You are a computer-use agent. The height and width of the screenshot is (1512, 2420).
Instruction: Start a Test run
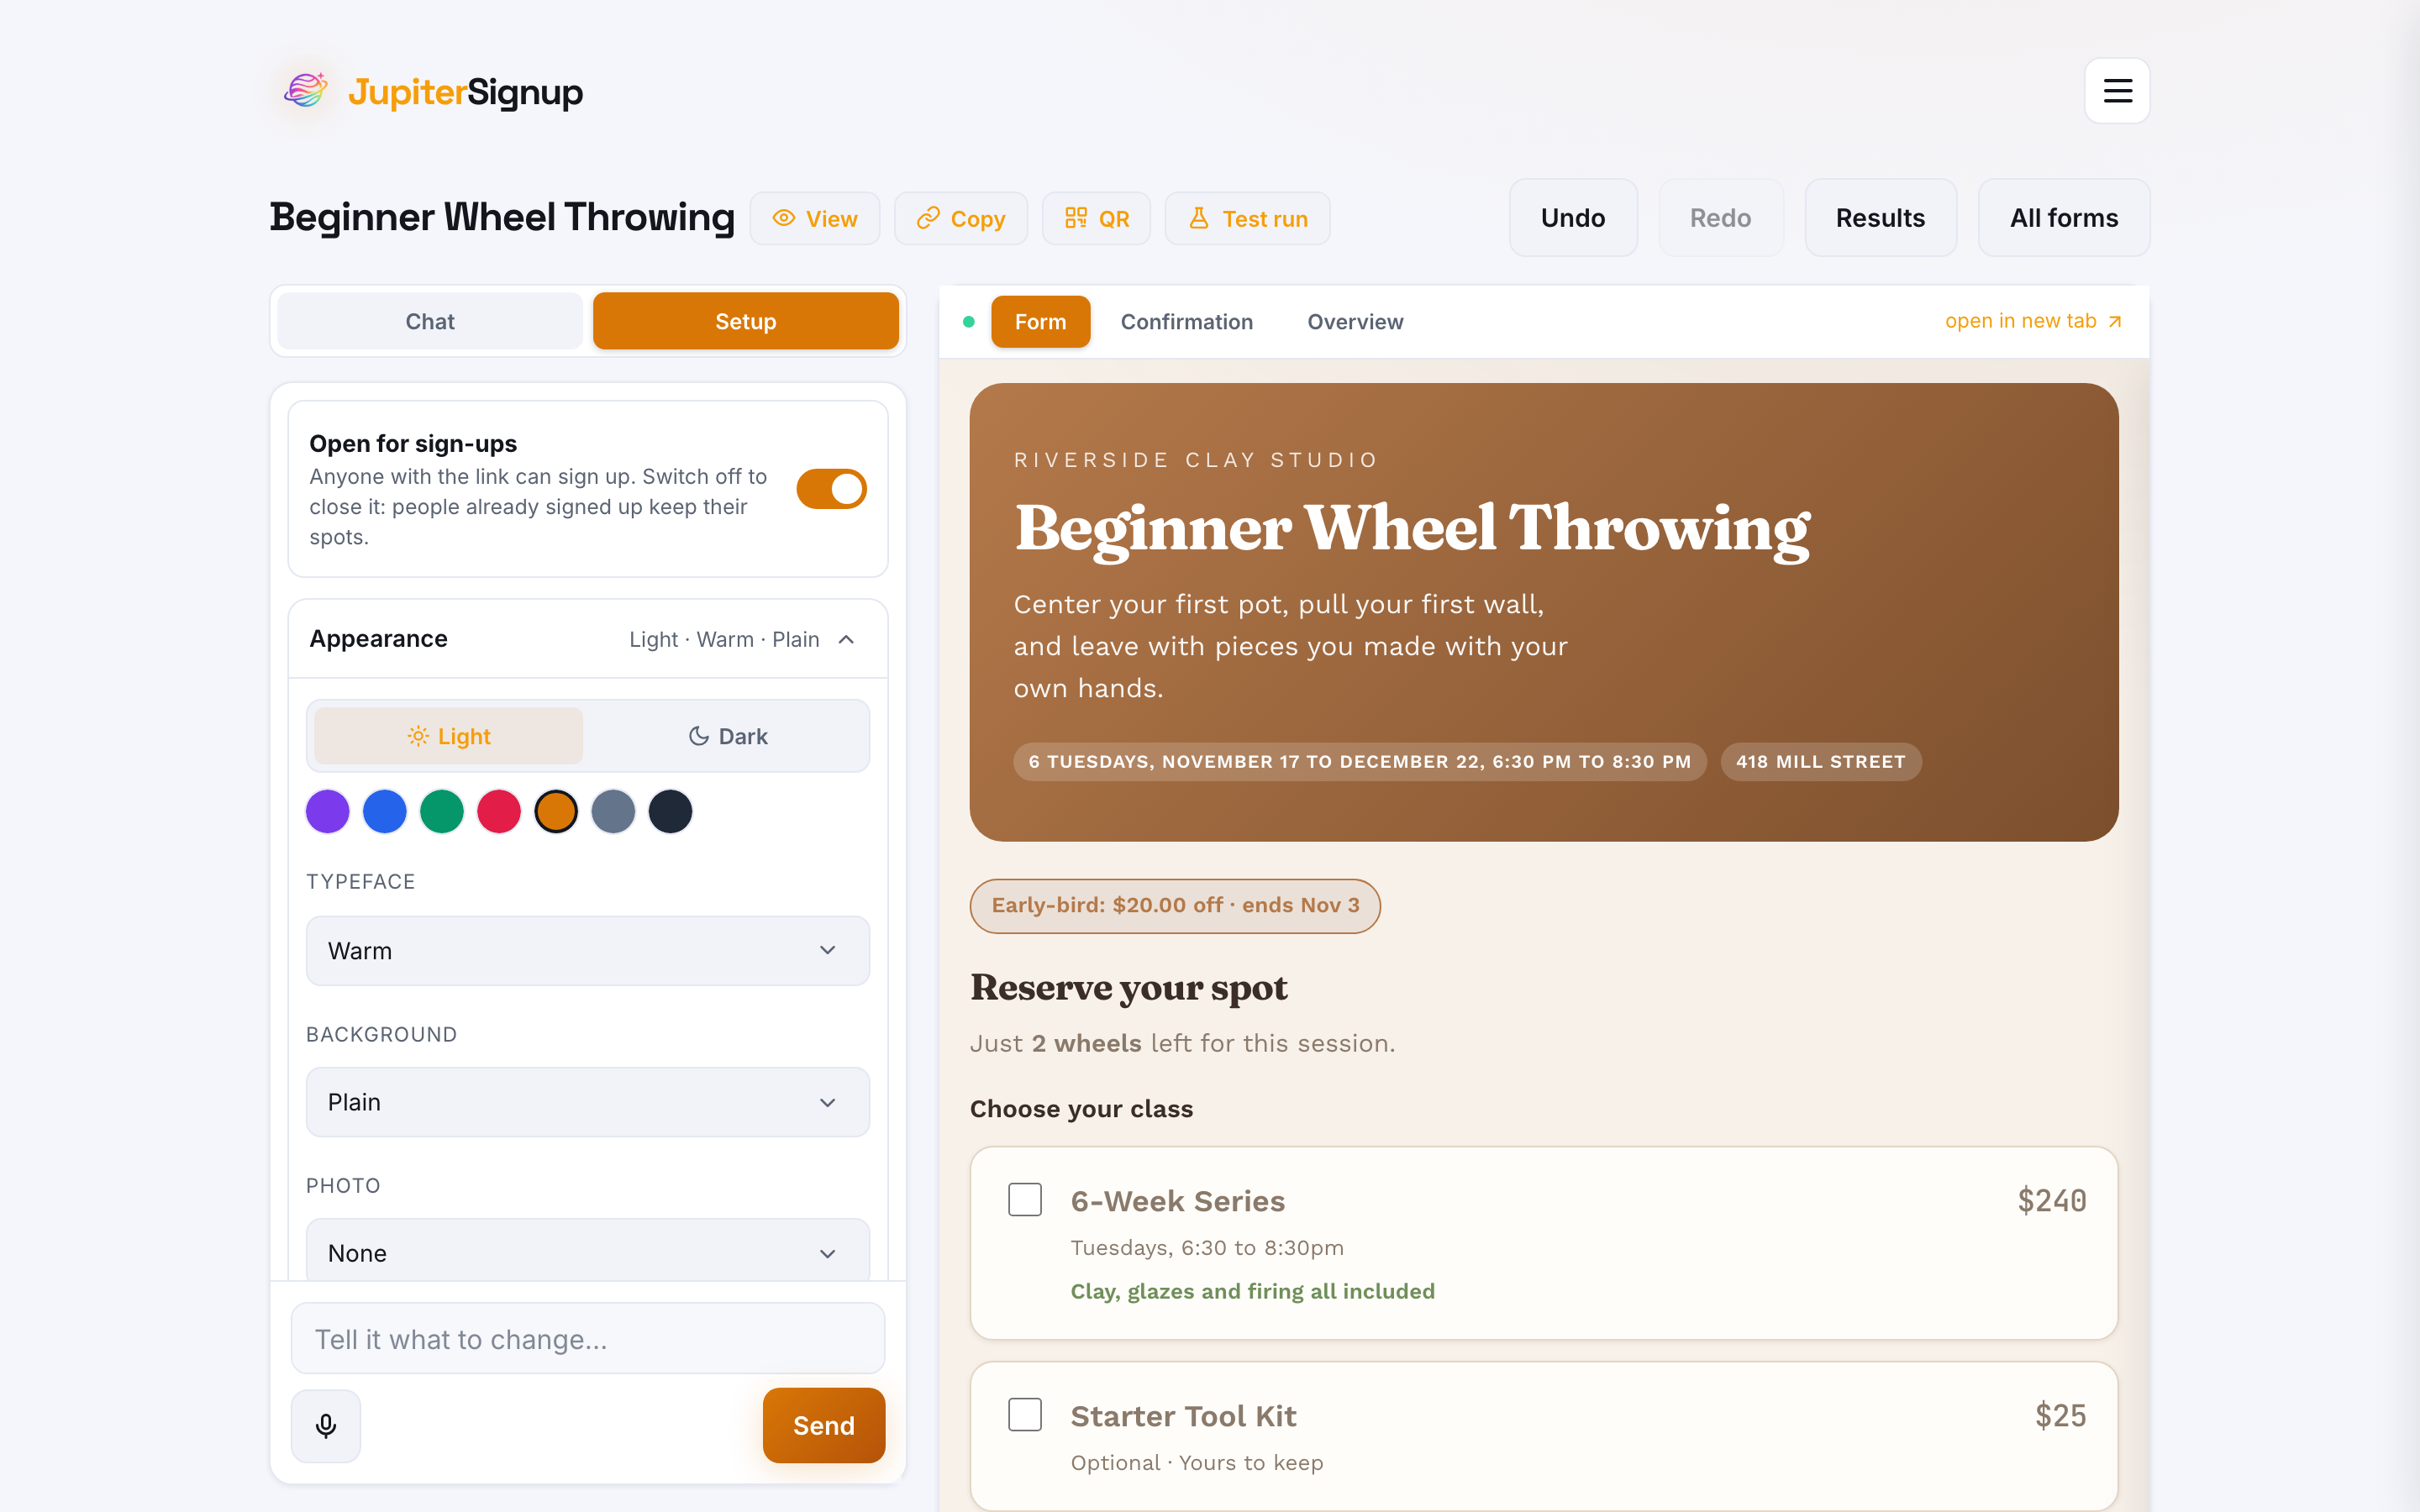(1247, 218)
